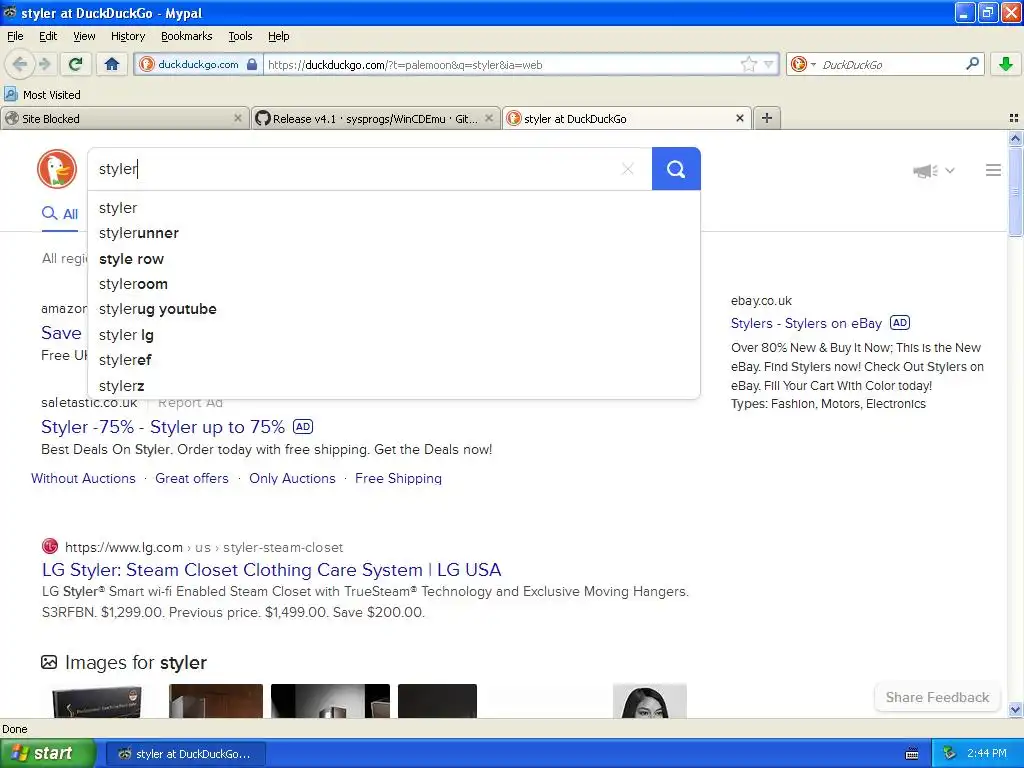1024x768 pixels.
Task: Open the Home page icon
Action: pos(112,64)
